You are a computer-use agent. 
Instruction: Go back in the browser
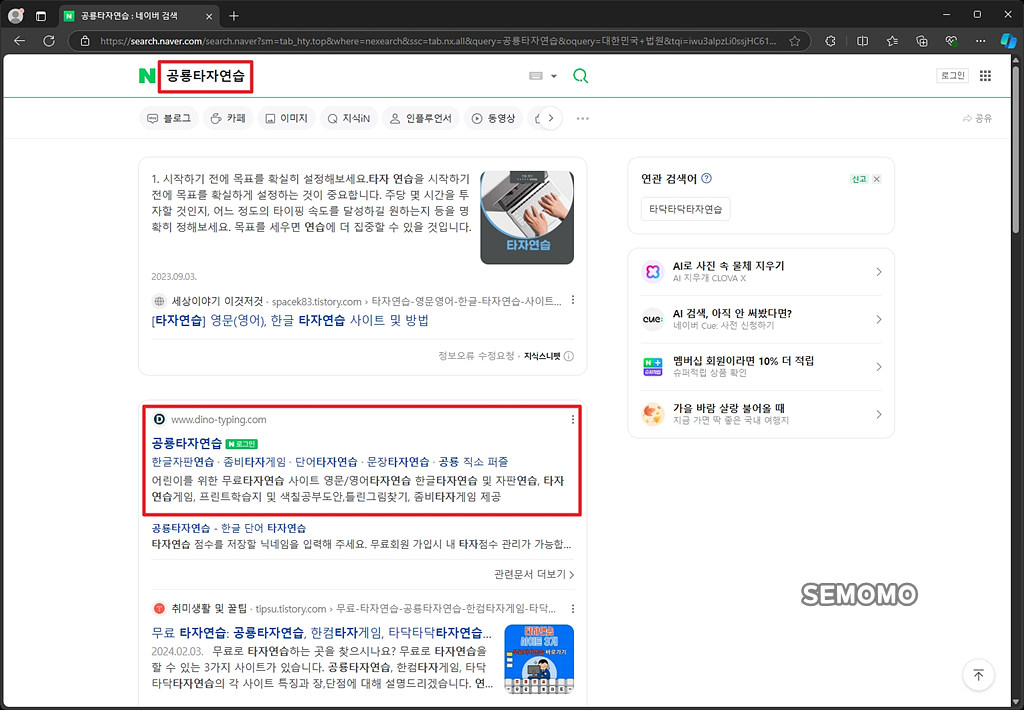pos(20,40)
